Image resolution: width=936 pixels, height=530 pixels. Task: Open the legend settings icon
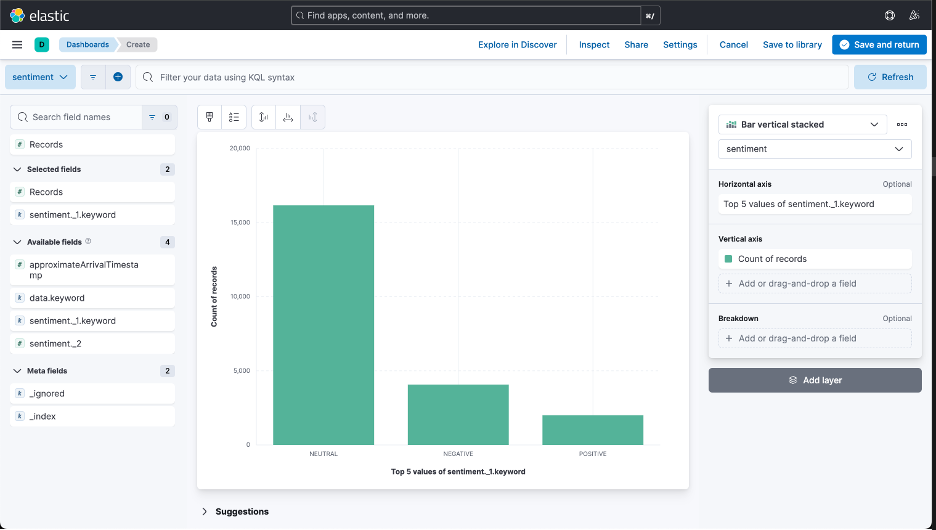234,117
